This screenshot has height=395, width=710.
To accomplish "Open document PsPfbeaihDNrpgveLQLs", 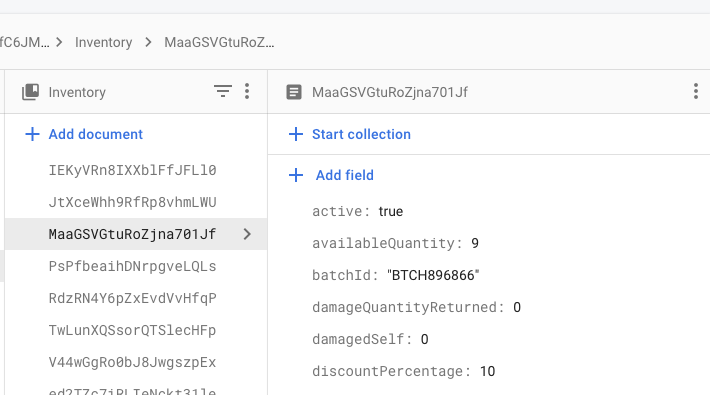I will (132, 266).
